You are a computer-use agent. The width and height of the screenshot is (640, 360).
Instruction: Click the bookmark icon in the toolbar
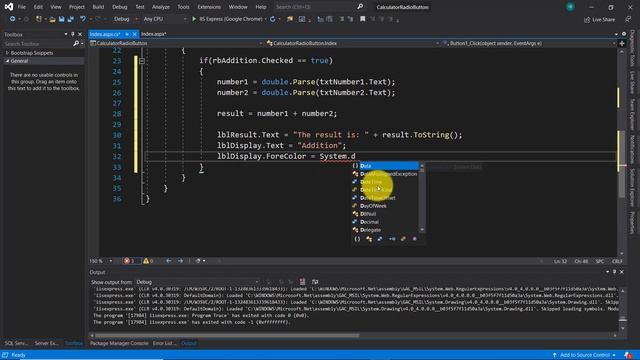tap(362, 19)
